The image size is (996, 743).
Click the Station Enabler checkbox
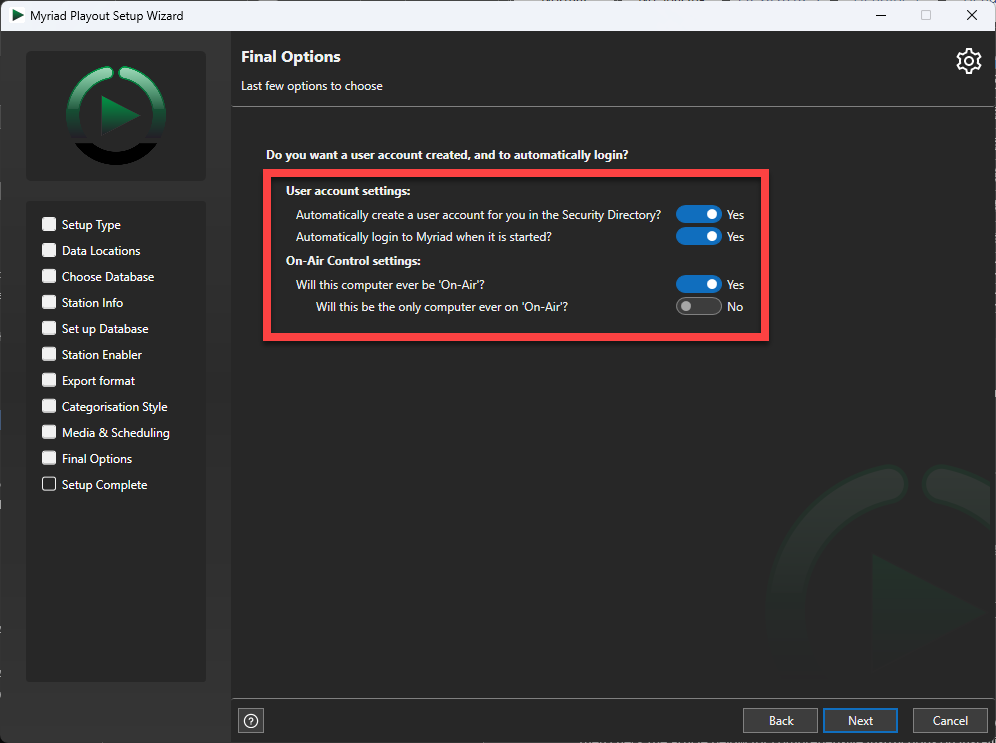click(49, 354)
